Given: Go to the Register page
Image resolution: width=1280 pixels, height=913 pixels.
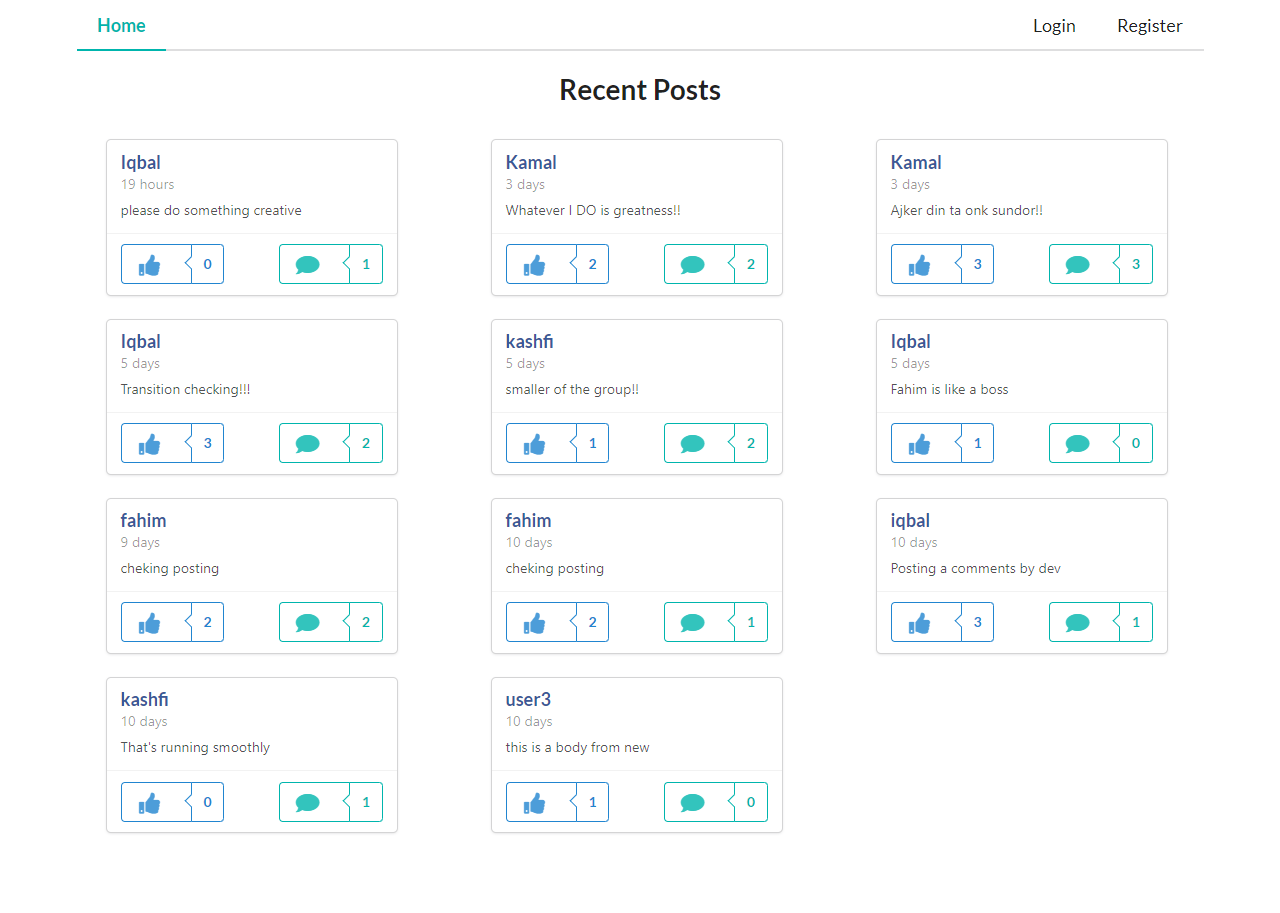Looking at the screenshot, I should coord(1149,26).
